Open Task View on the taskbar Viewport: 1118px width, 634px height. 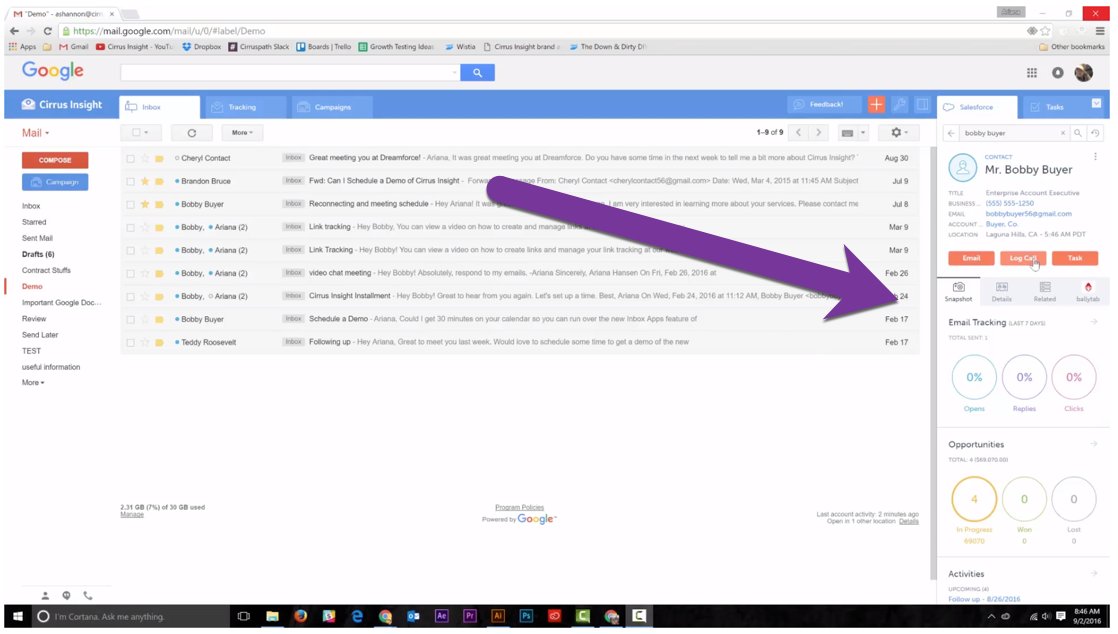244,616
